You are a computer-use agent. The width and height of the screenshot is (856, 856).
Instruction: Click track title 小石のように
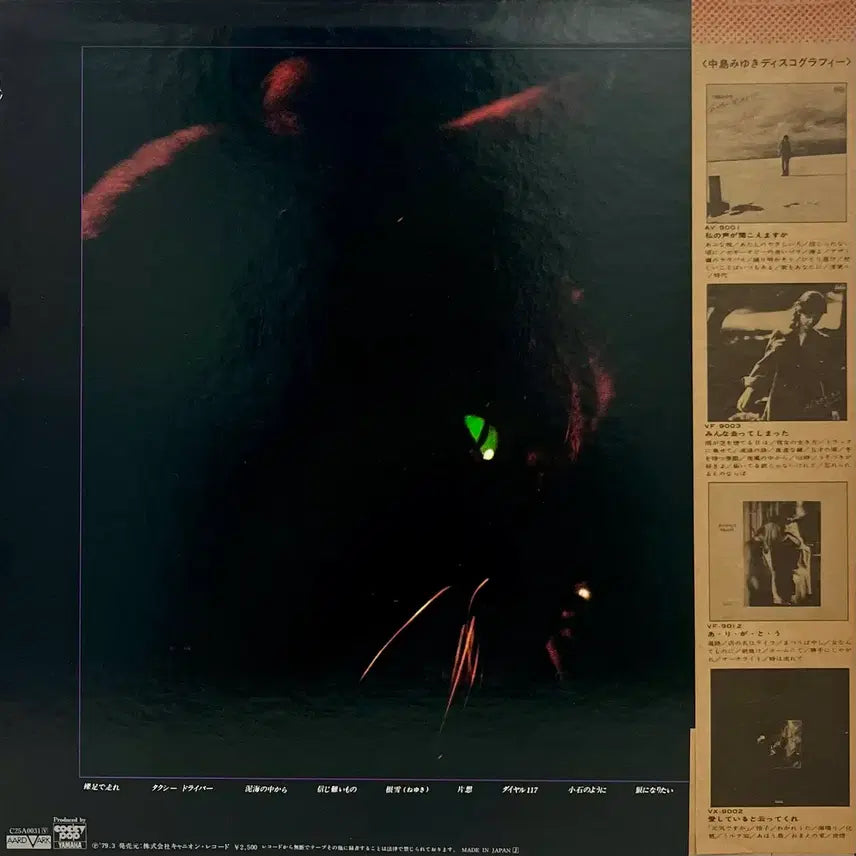pos(587,789)
